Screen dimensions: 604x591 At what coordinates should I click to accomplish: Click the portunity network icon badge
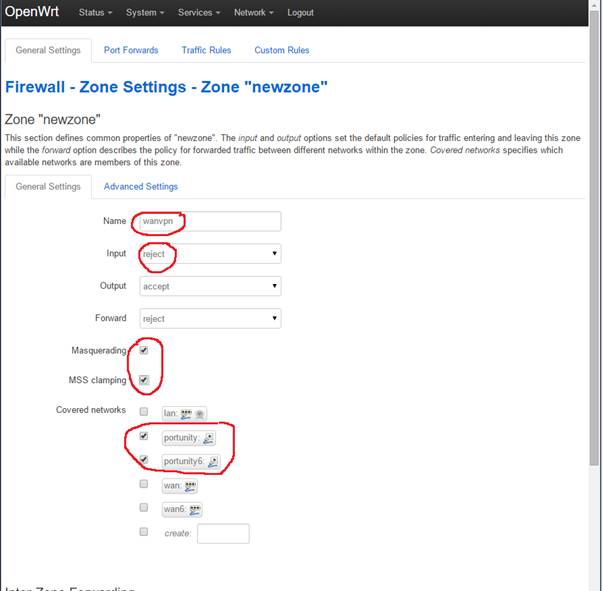pos(208,437)
